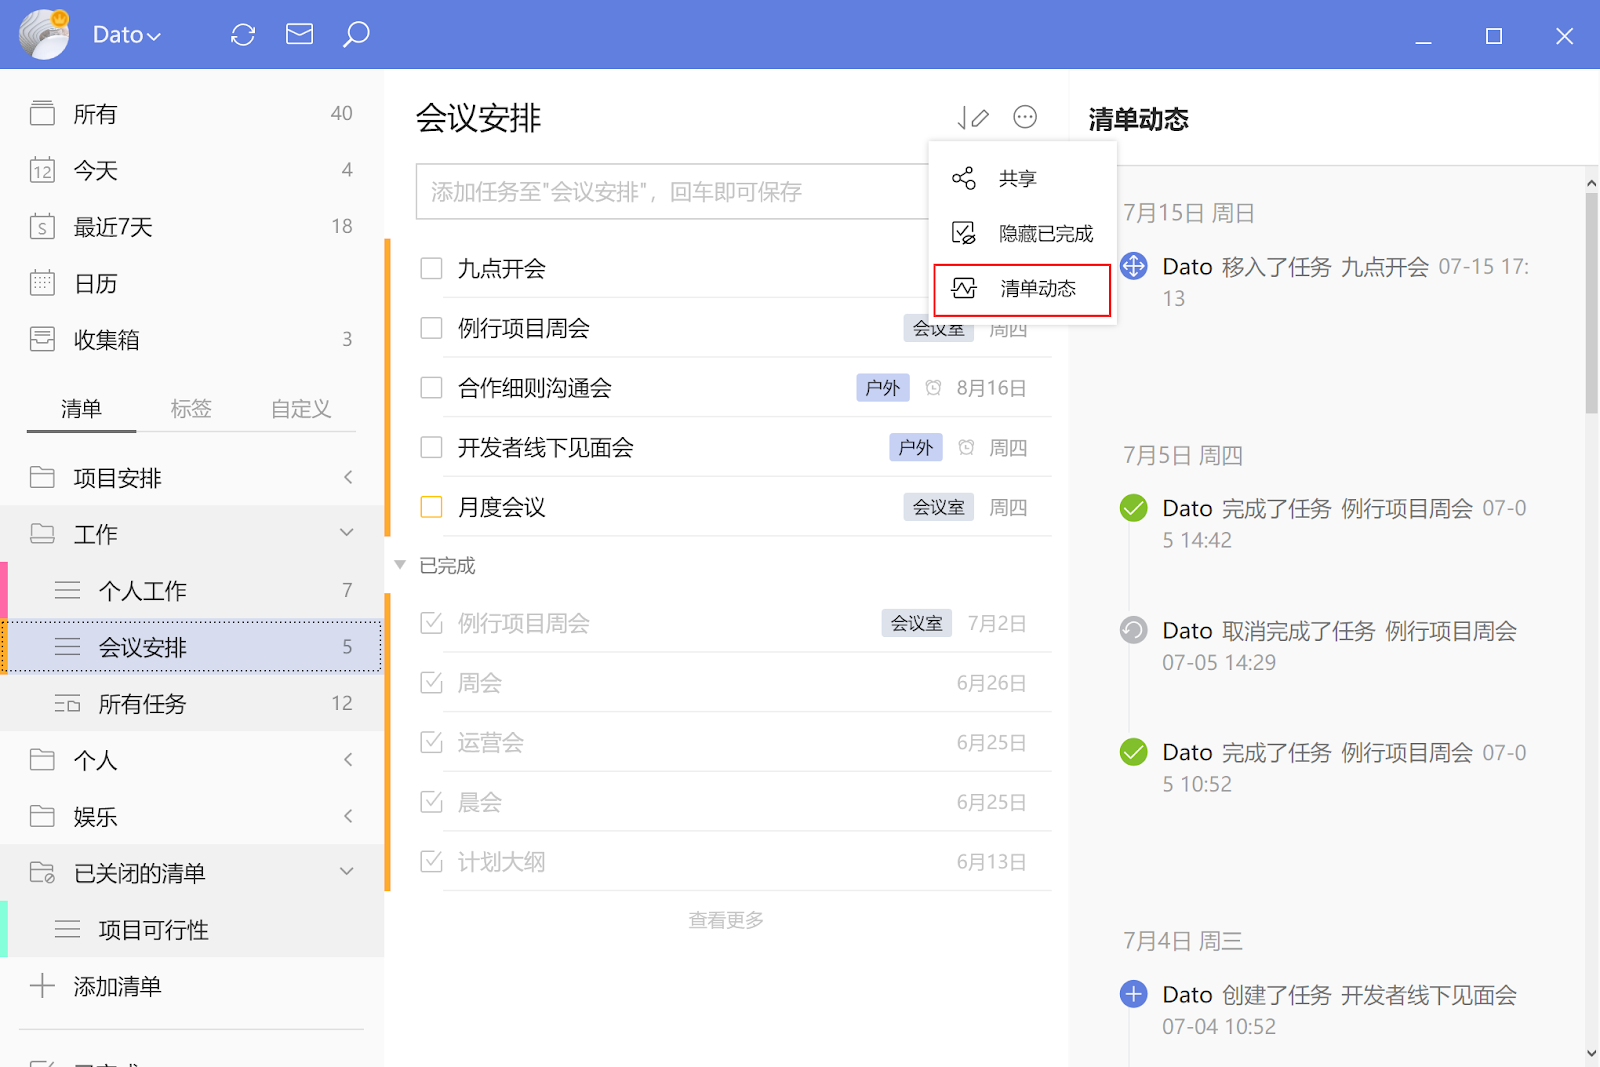Uncheck completed task 周会
Viewport: 1600px width, 1067px height.
click(431, 683)
